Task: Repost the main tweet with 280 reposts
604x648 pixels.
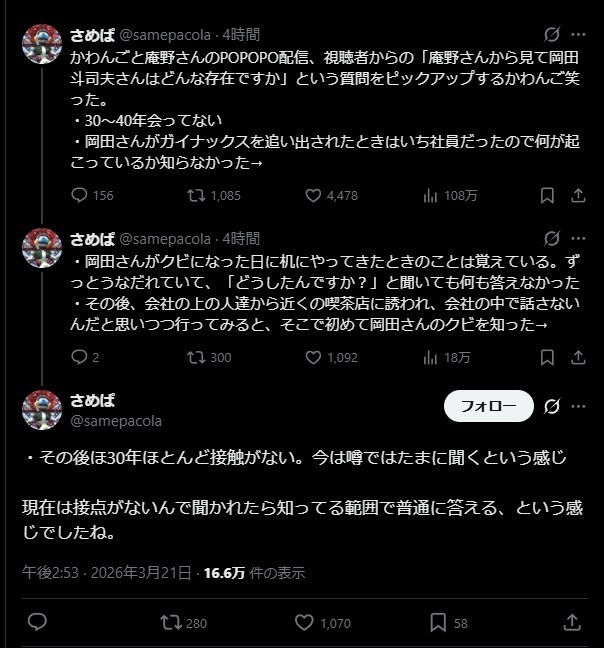Action: (x=171, y=622)
